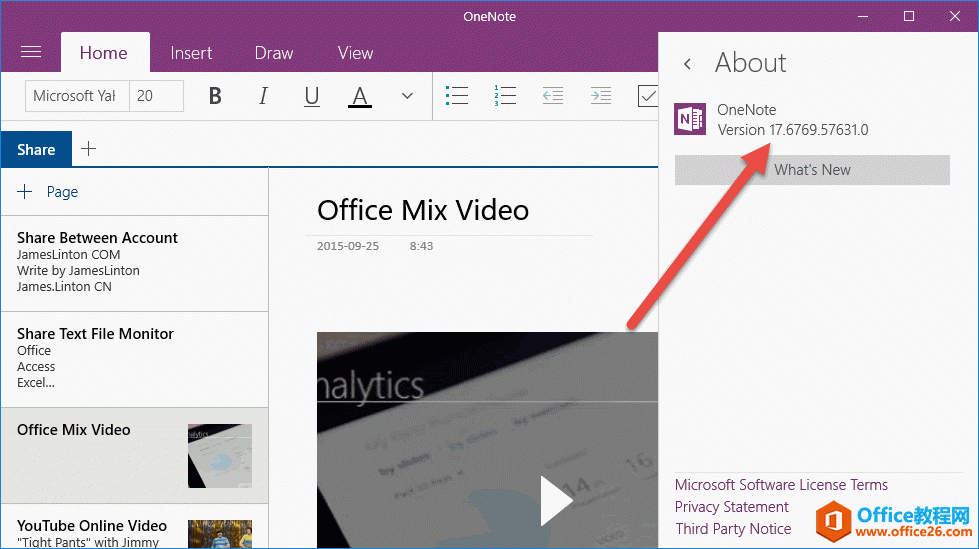Toggle underline formatting
This screenshot has width=979, height=549.
[x=312, y=96]
